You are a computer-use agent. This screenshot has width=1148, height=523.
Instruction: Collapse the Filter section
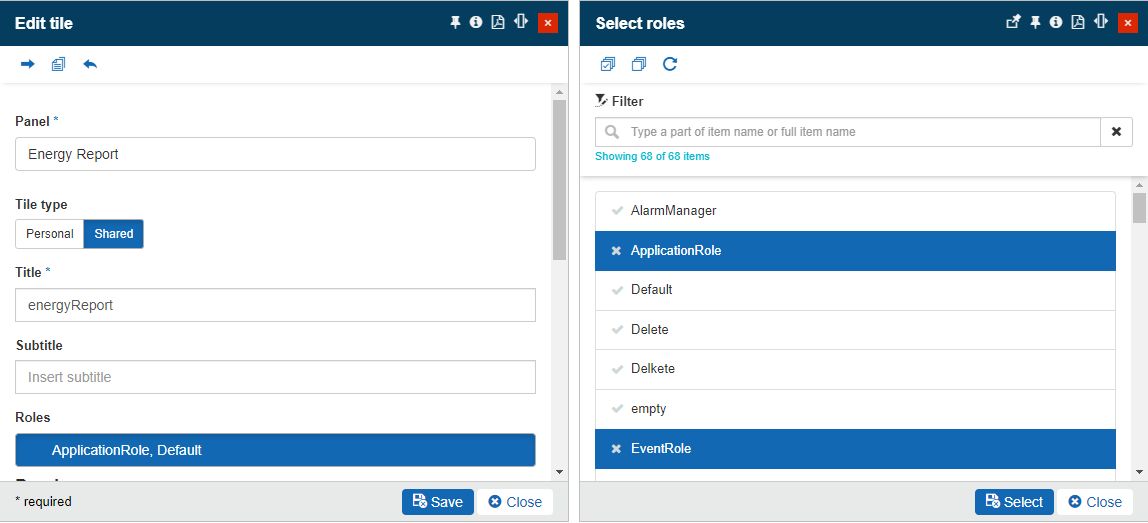point(619,101)
